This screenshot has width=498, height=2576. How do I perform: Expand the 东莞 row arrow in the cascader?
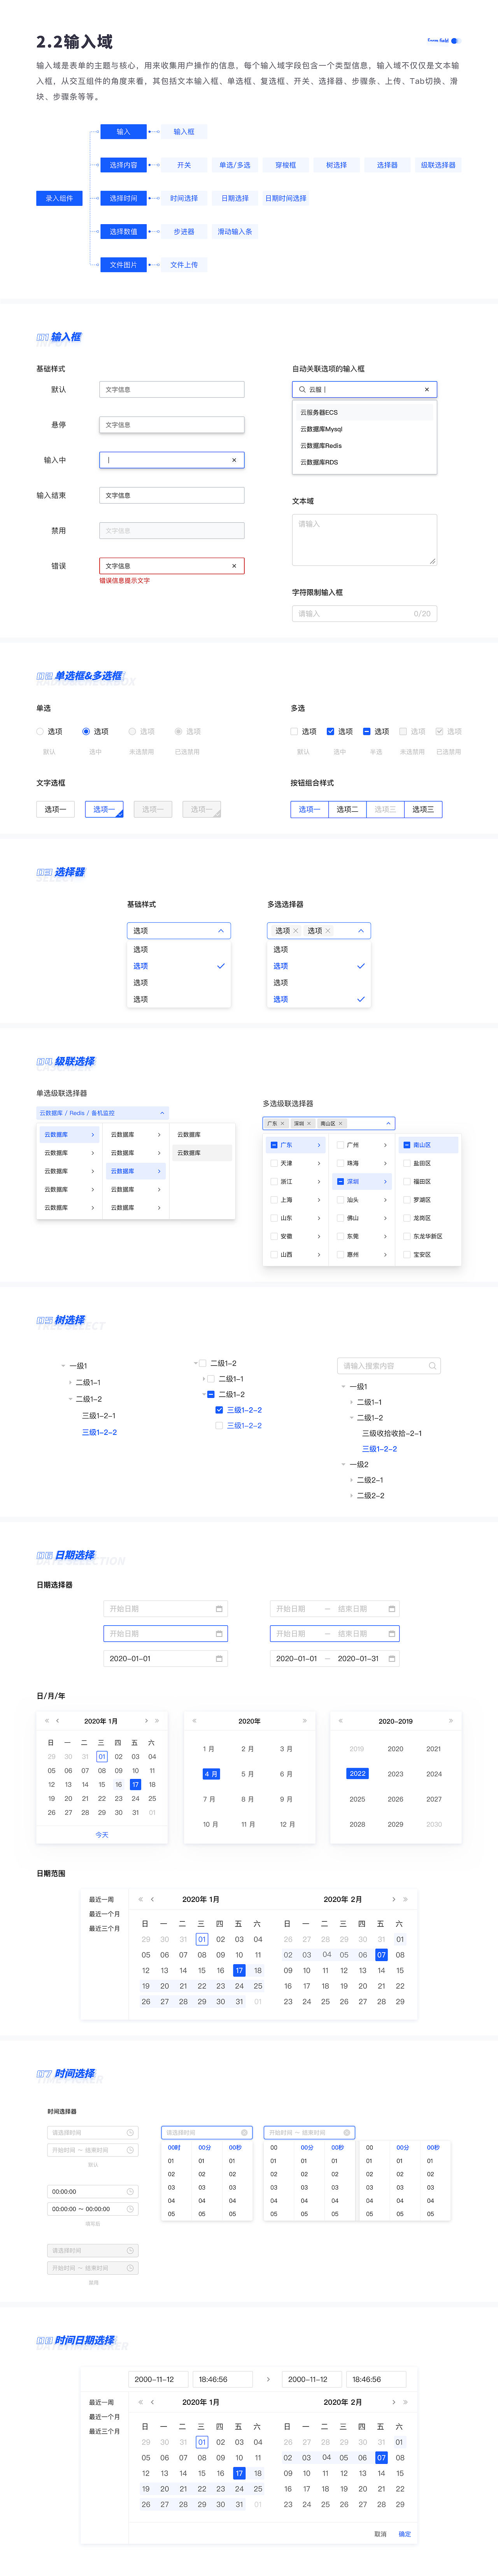click(385, 1236)
